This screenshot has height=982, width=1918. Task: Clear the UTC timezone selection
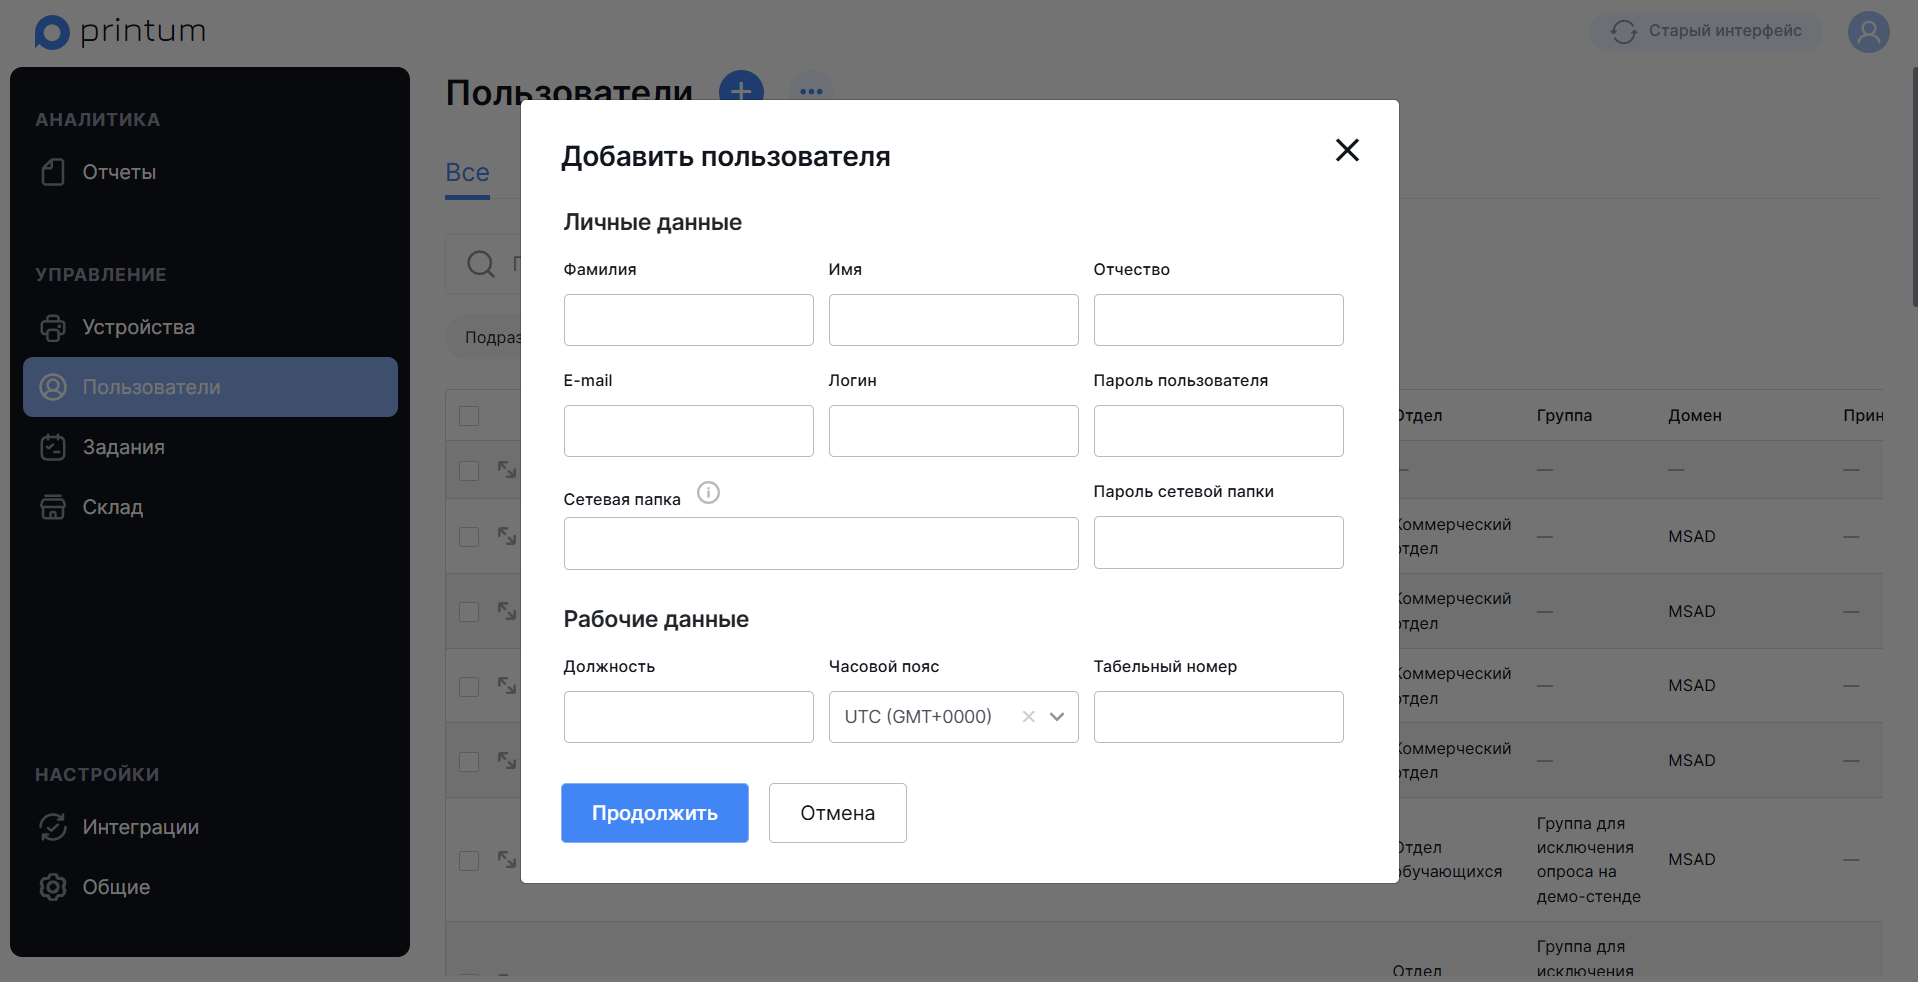pyautogui.click(x=1028, y=717)
